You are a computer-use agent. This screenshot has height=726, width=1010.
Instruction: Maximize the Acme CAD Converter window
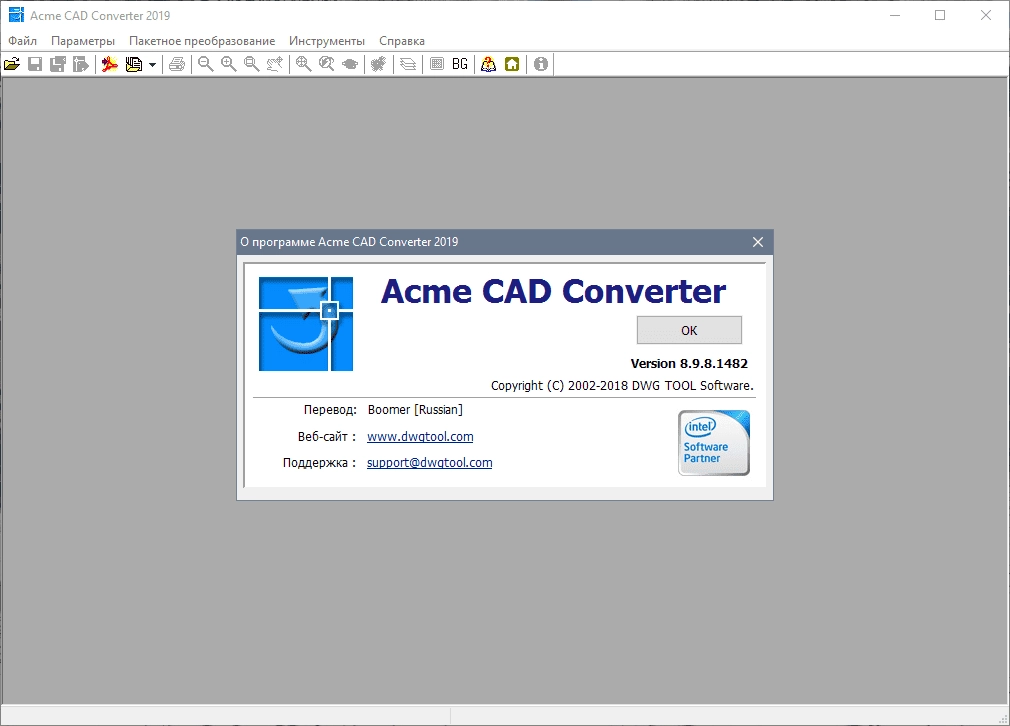coord(940,15)
